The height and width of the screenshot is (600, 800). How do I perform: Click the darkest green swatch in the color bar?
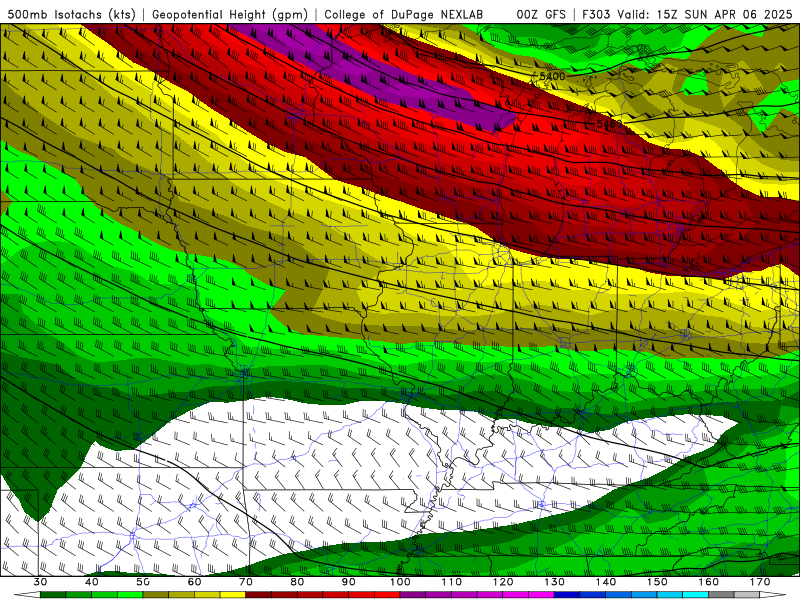pyautogui.click(x=53, y=595)
